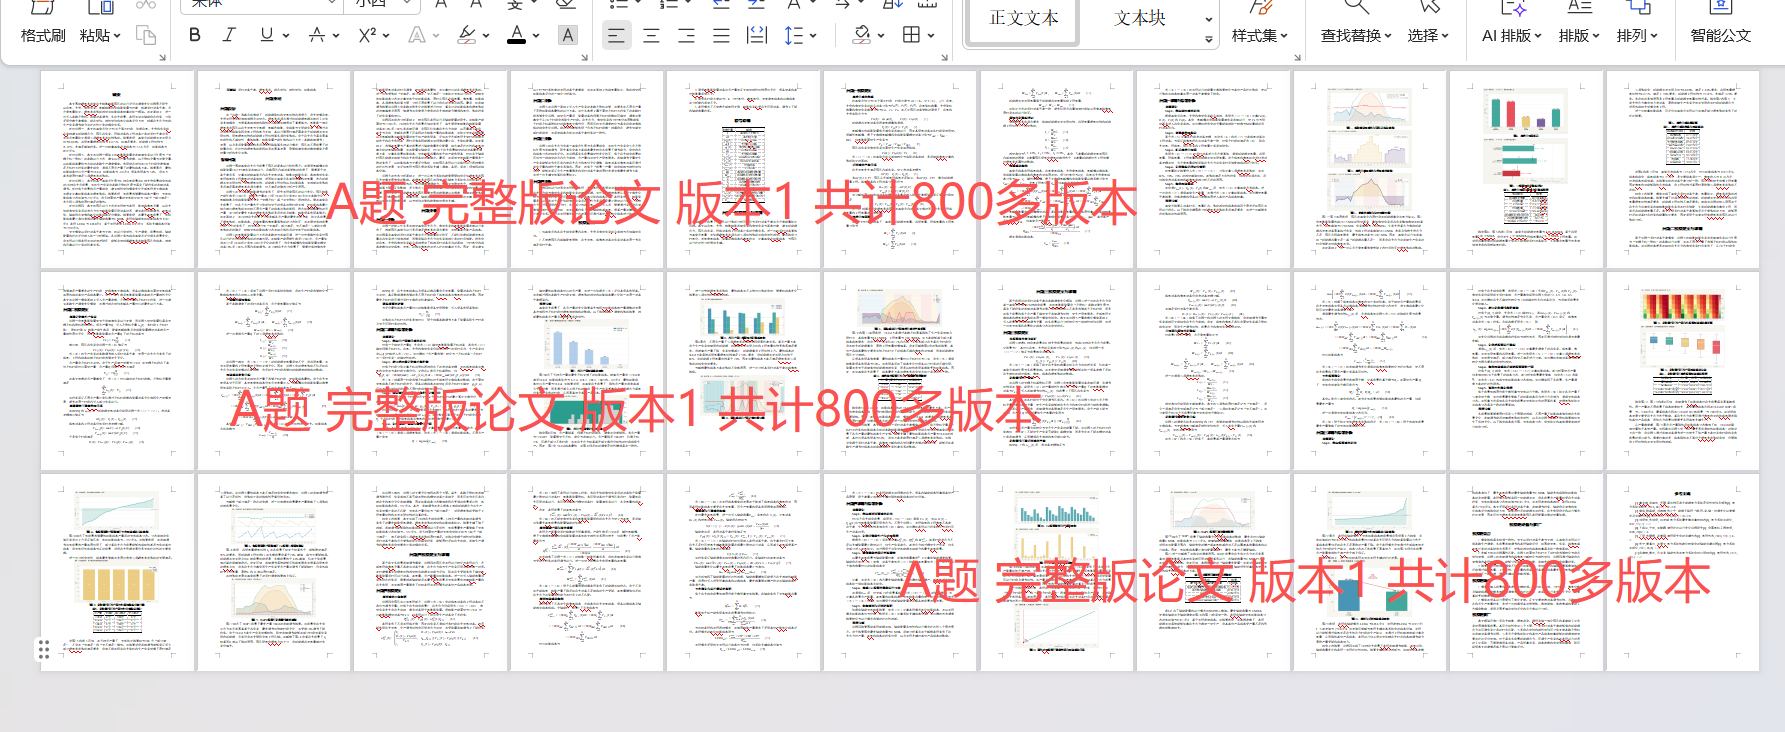
Task: Toggle underline on selected text
Action: click(x=266, y=35)
